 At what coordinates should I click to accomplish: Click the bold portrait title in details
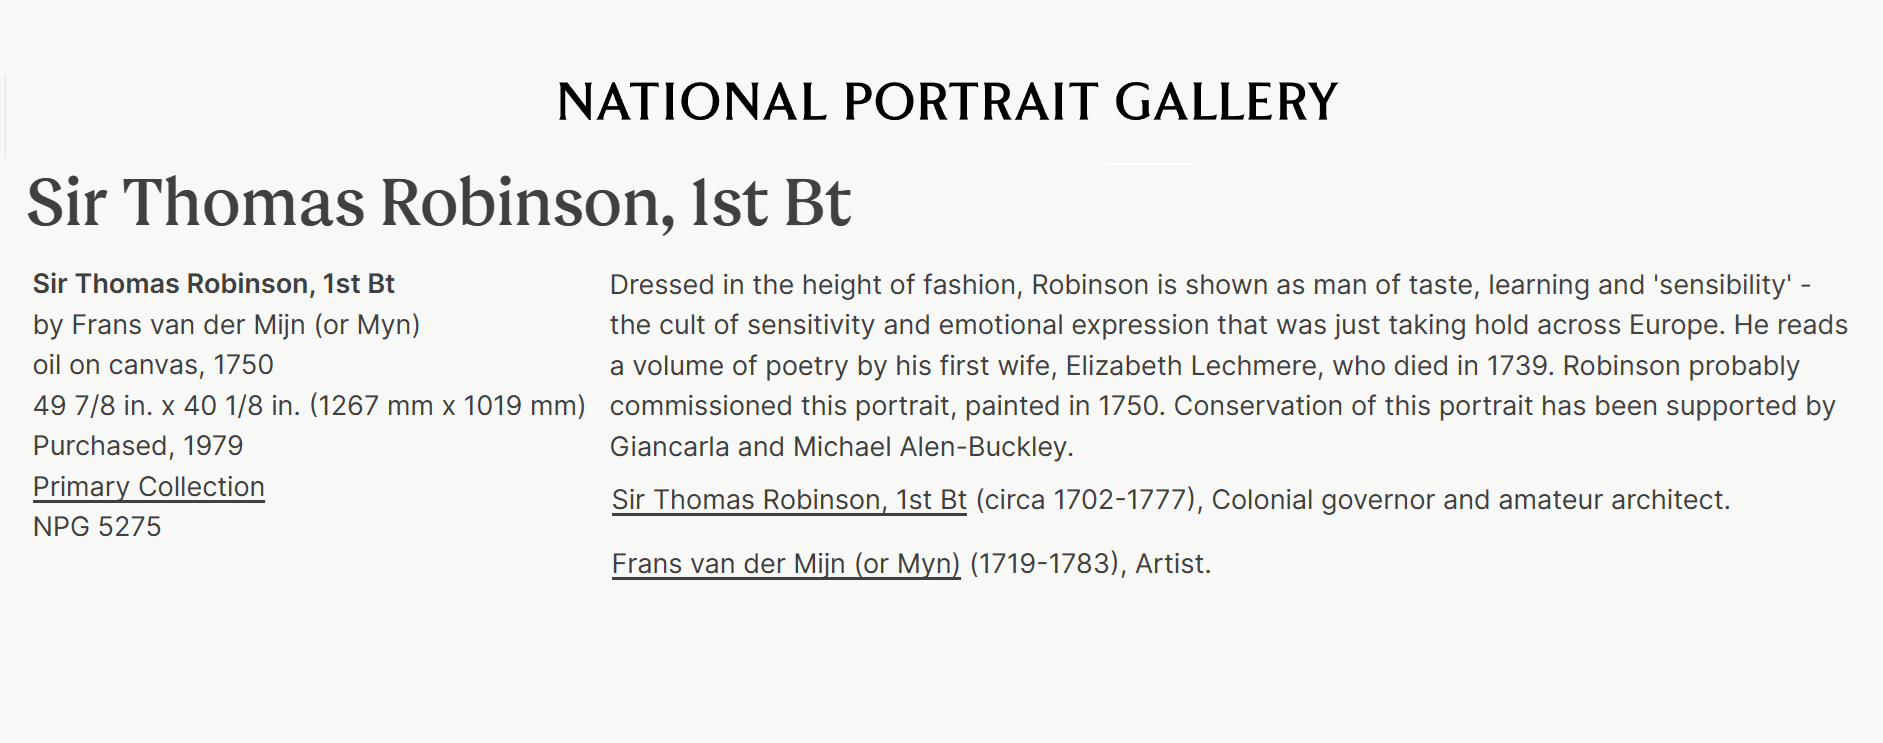coord(213,284)
